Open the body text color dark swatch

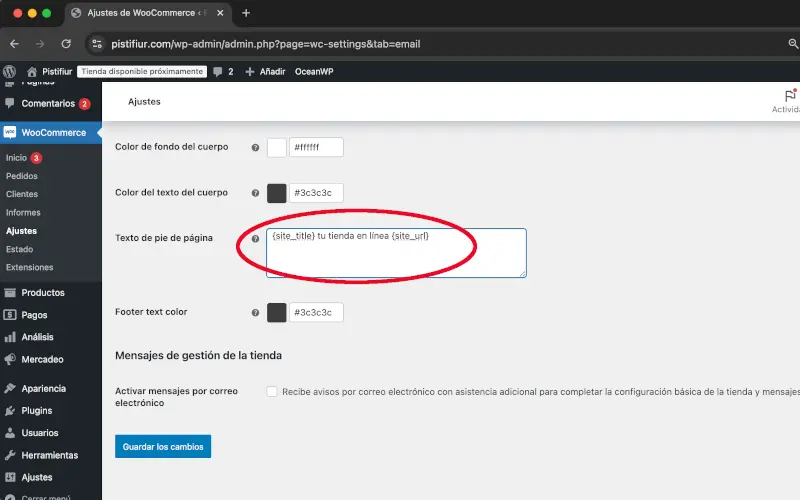[x=277, y=193]
